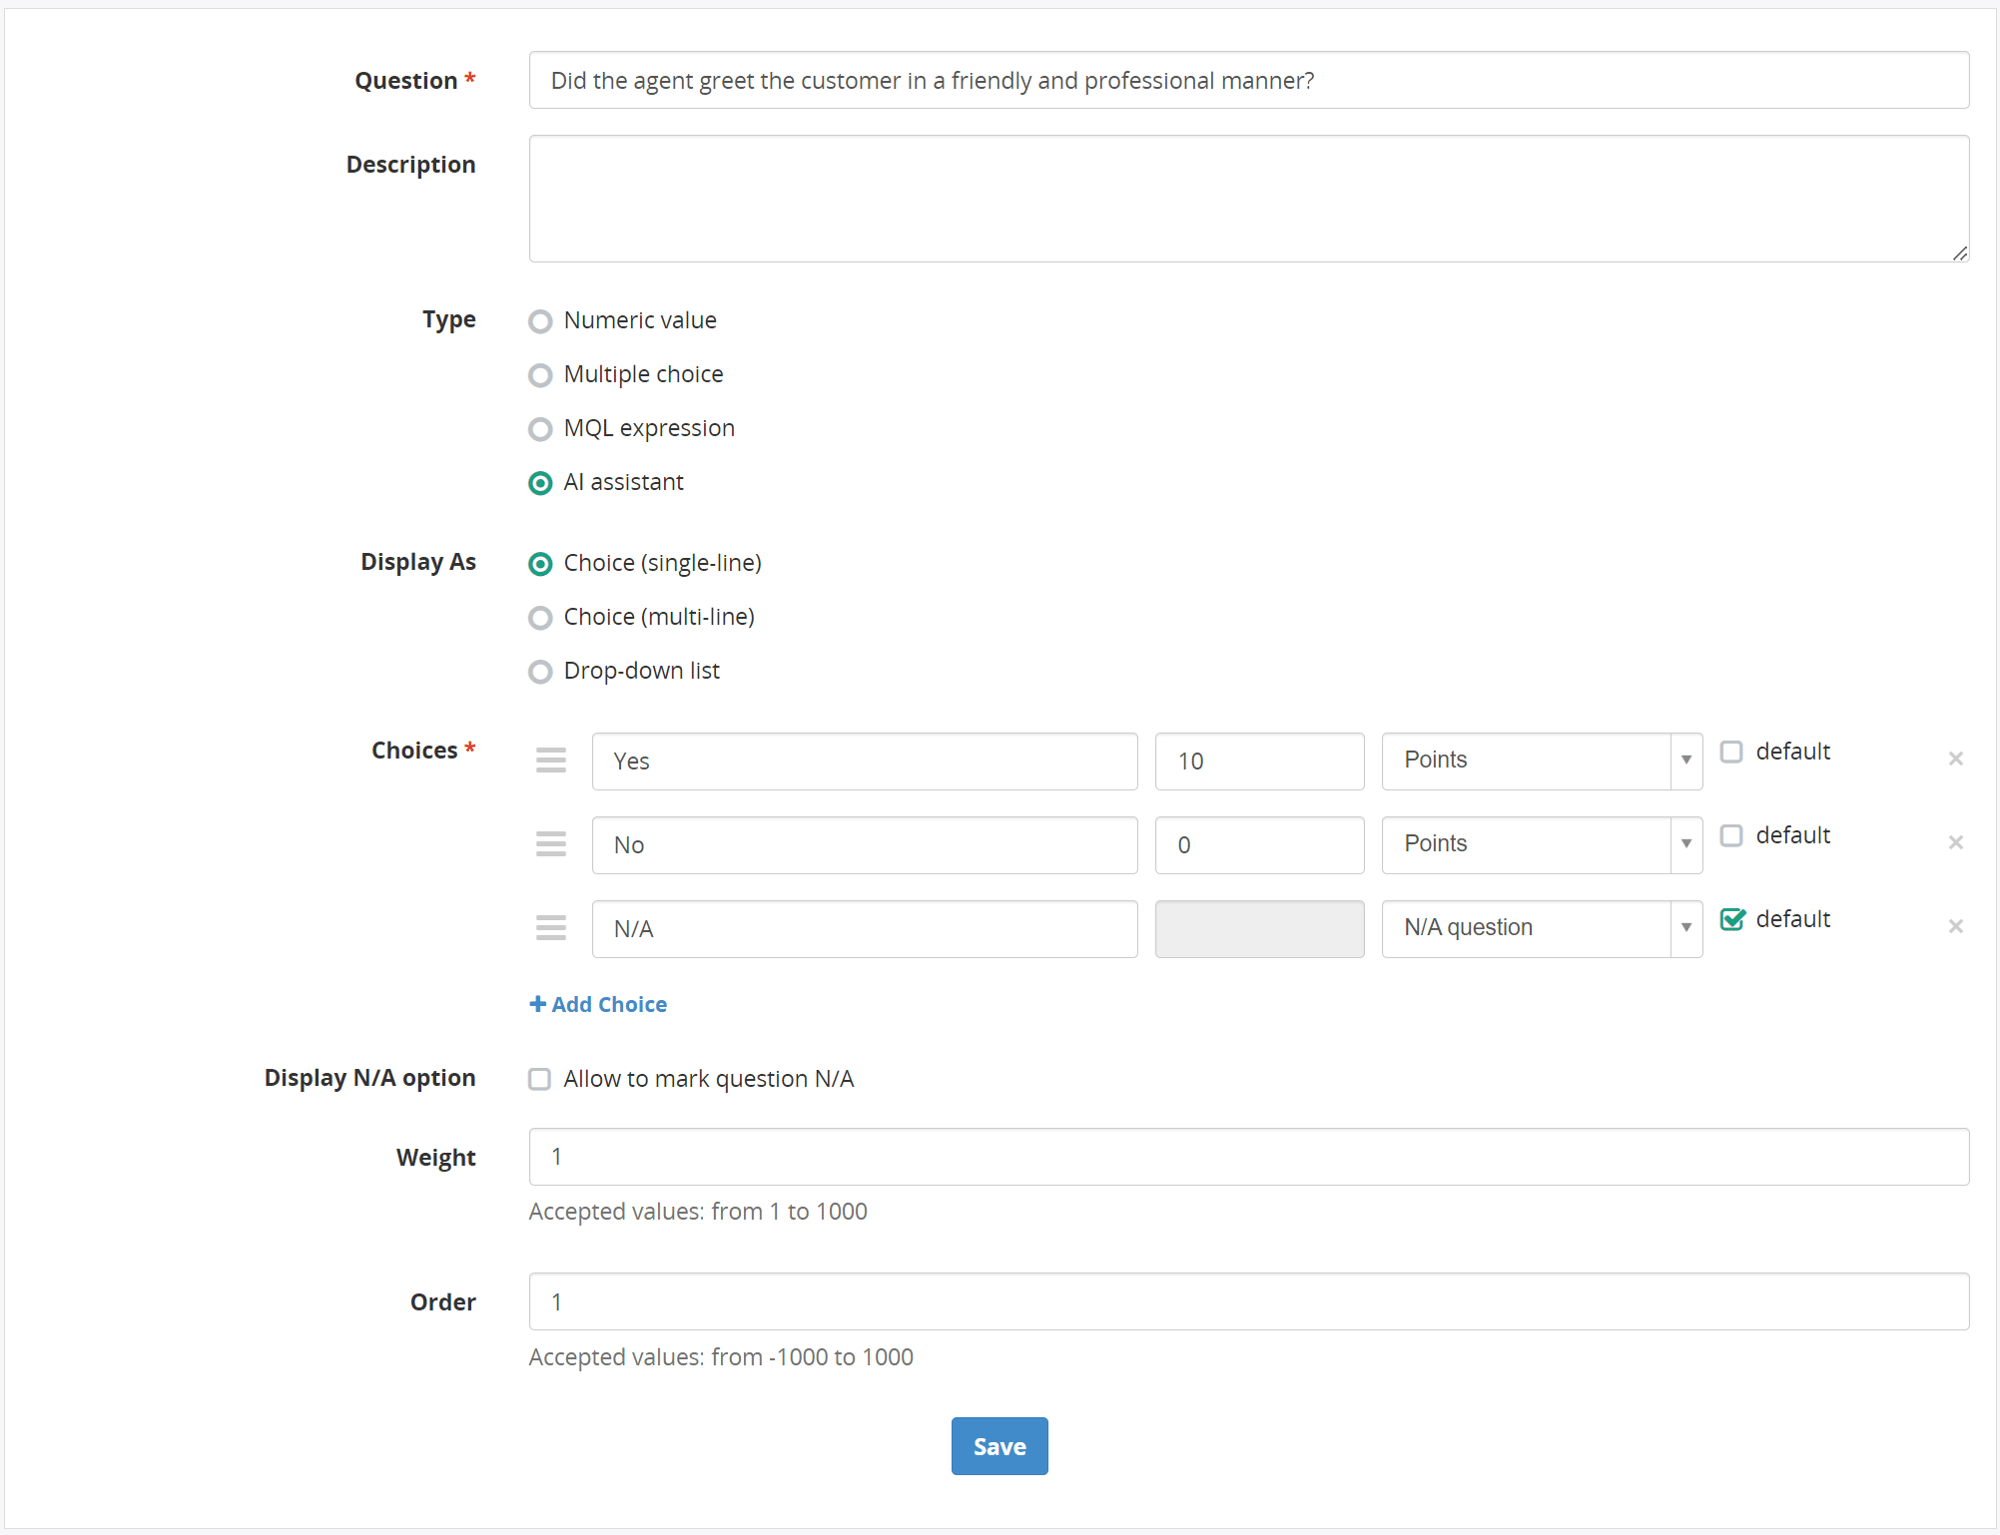The width and height of the screenshot is (2000, 1535).
Task: Remove the N/A choice with its × icon
Action: [1955, 926]
